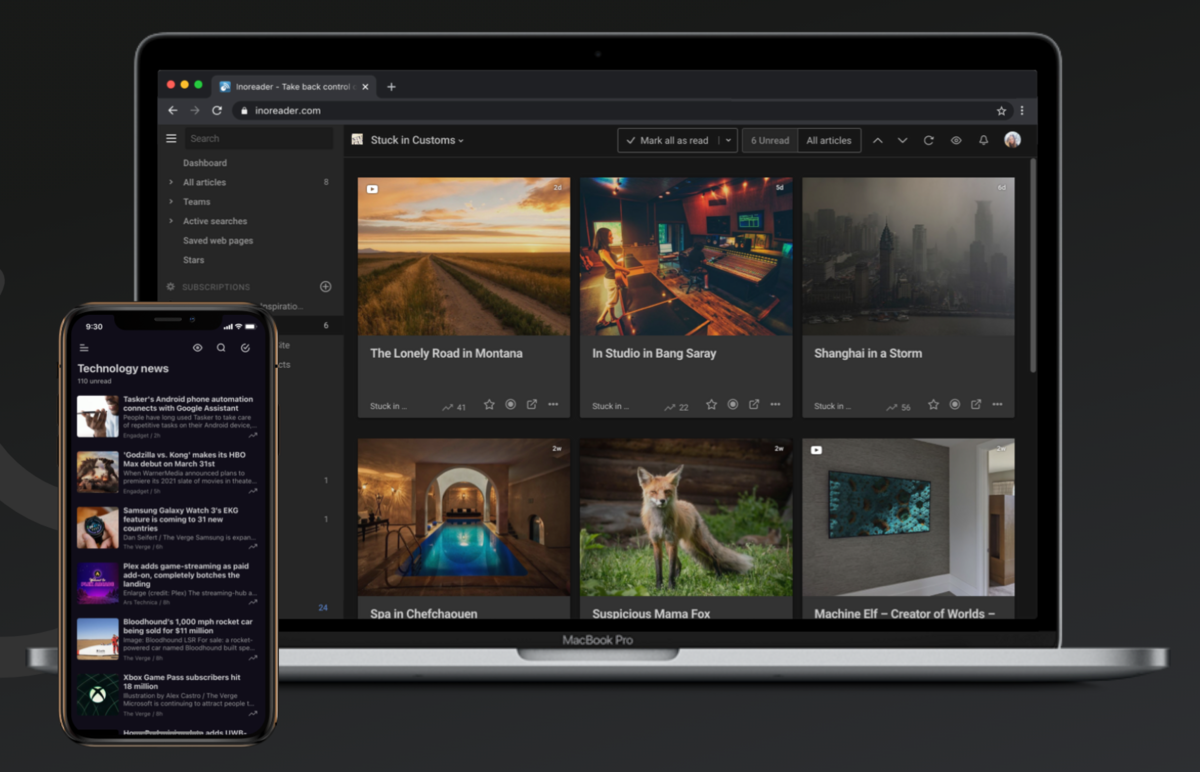
Task: Open the search icon on the phone app
Action: point(221,347)
